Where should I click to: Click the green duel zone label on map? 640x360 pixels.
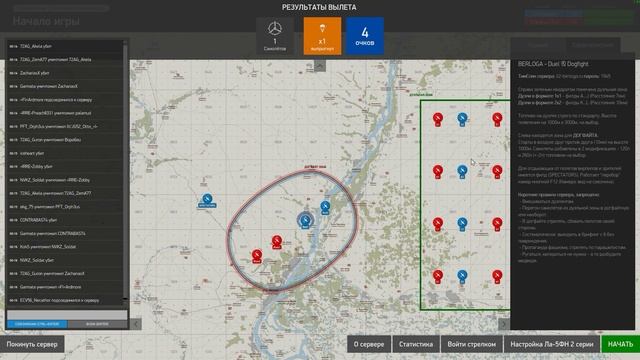click(x=421, y=95)
